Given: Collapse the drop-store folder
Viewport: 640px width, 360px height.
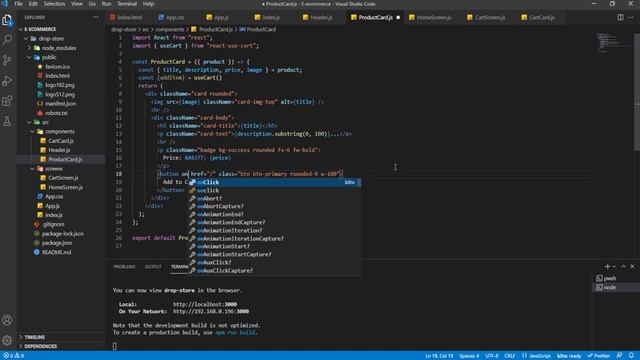Looking at the screenshot, I should 27,39.
